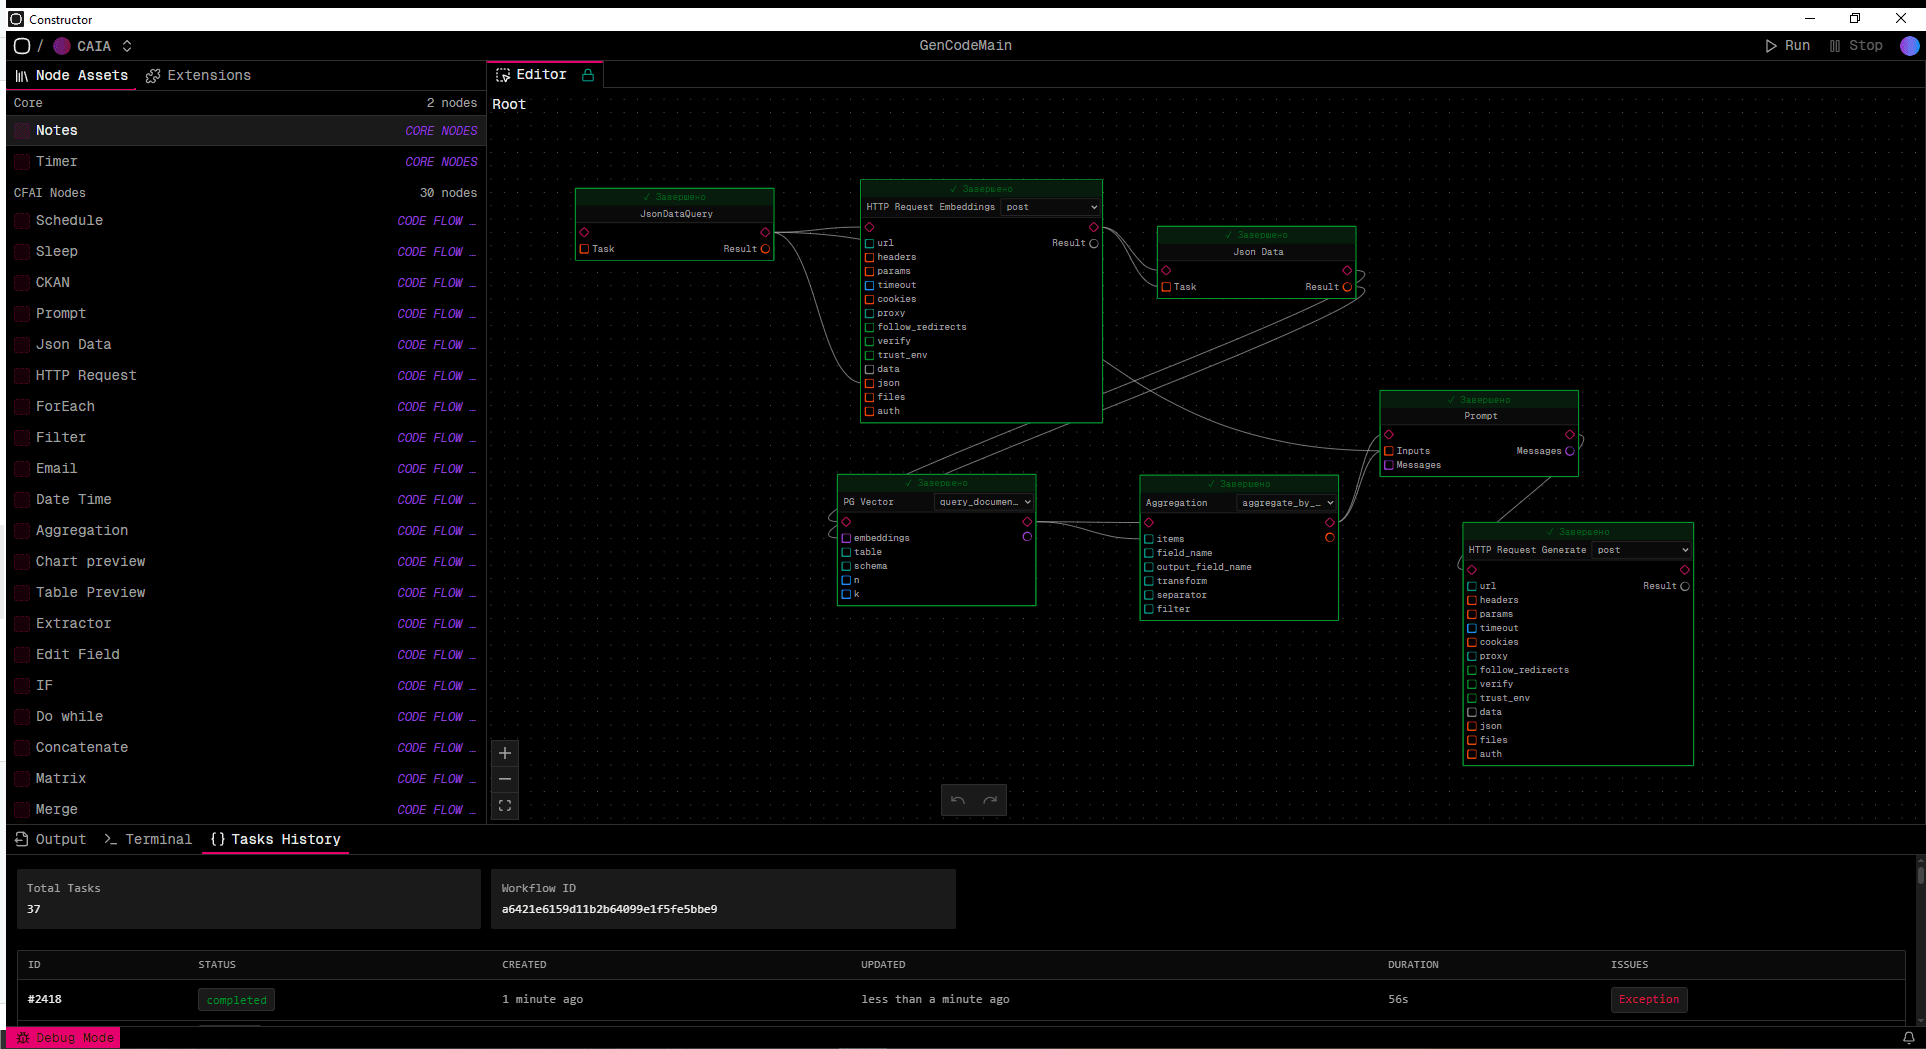Expand the CAIA workspace switcher

click(x=127, y=46)
